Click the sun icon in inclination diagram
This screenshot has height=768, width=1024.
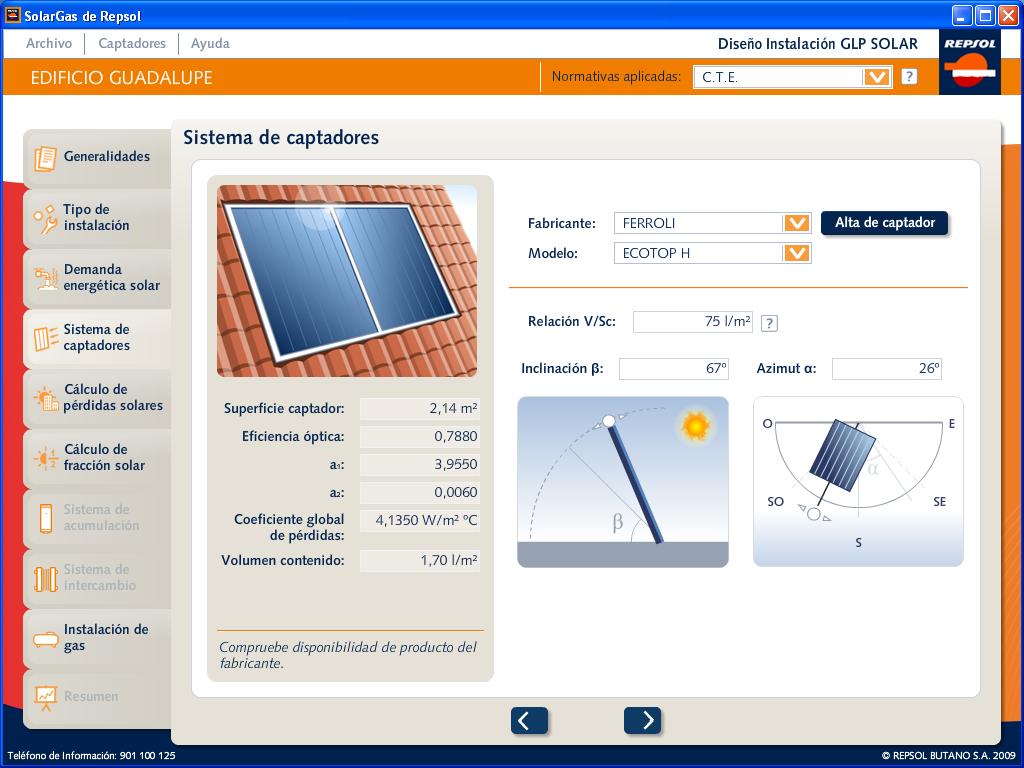[696, 426]
